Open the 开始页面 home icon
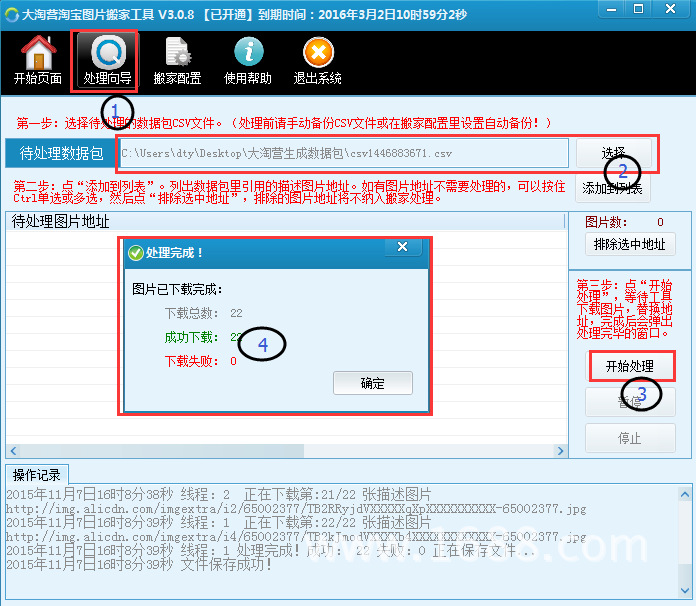Image resolution: width=696 pixels, height=606 pixels. 38,60
